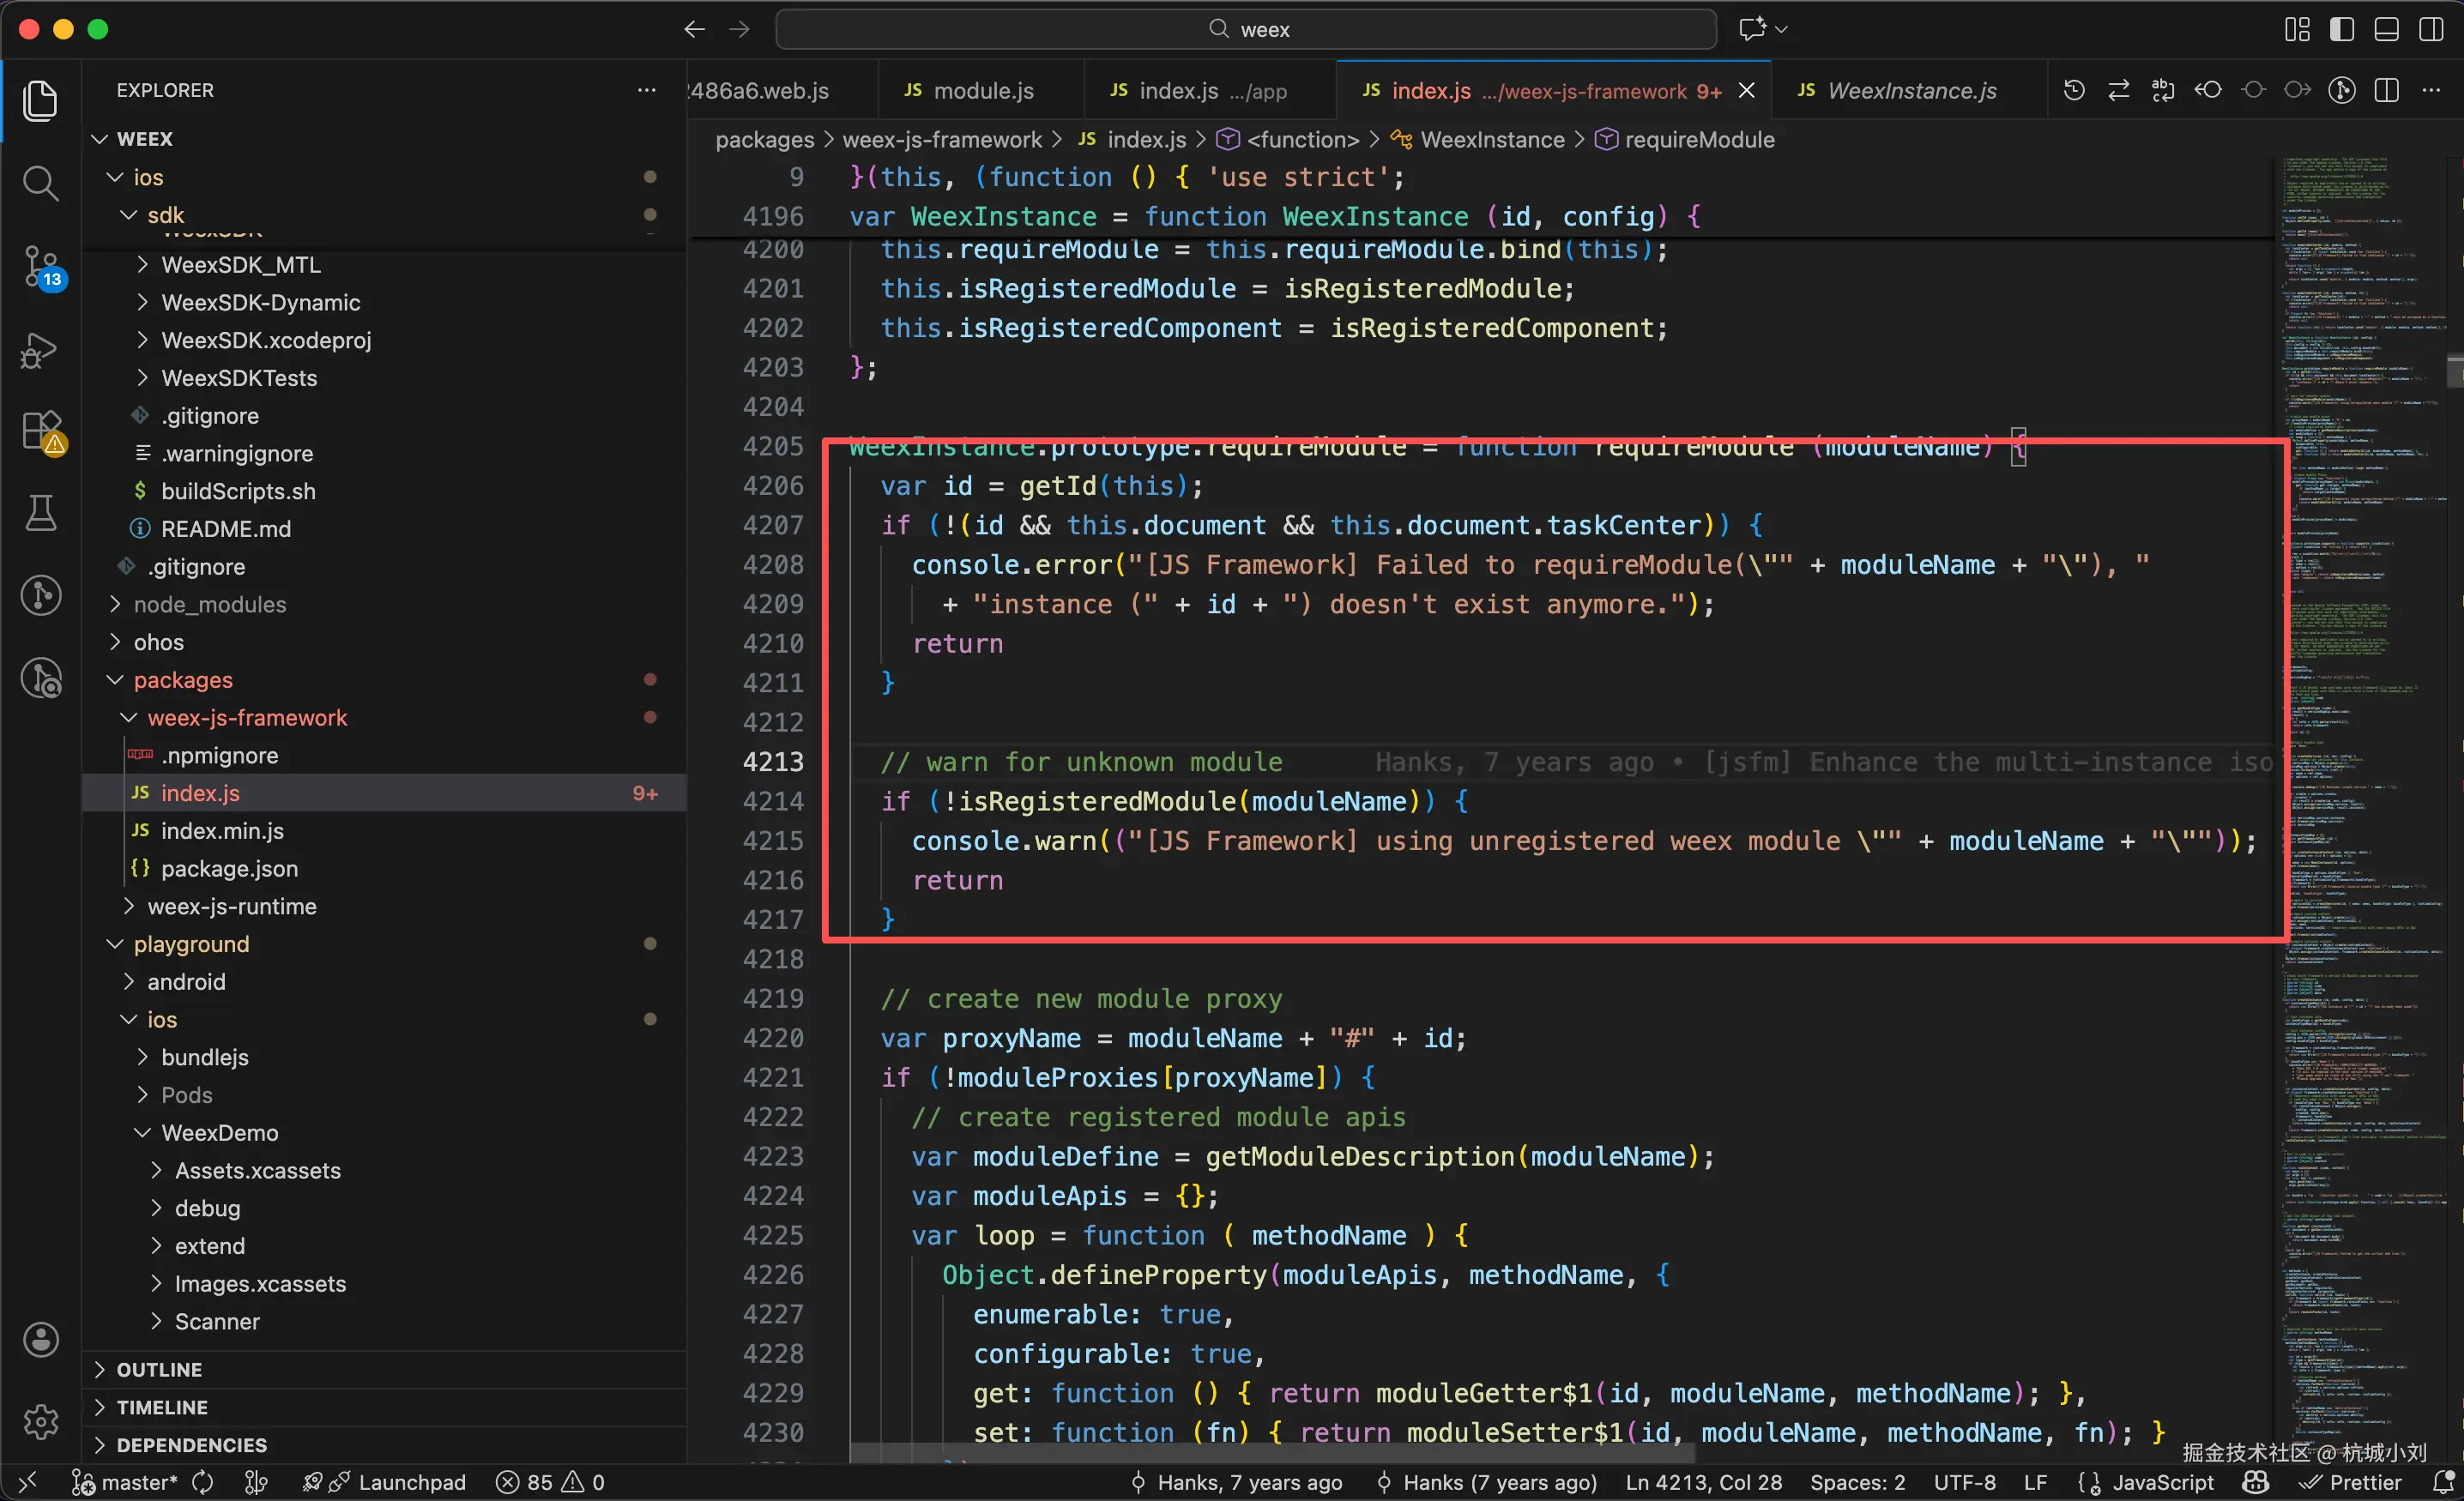Switch to the module.js tab

tap(982, 90)
